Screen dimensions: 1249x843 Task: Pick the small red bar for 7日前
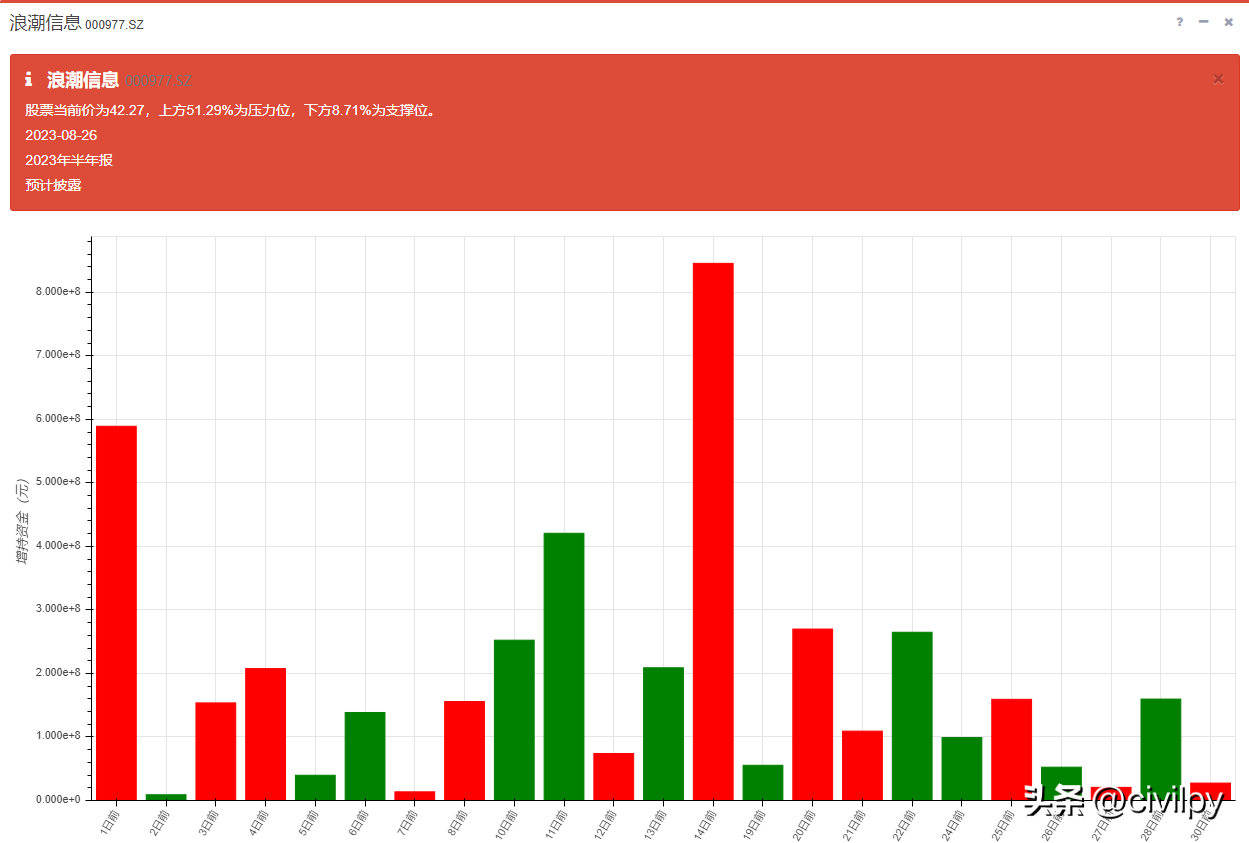click(415, 796)
